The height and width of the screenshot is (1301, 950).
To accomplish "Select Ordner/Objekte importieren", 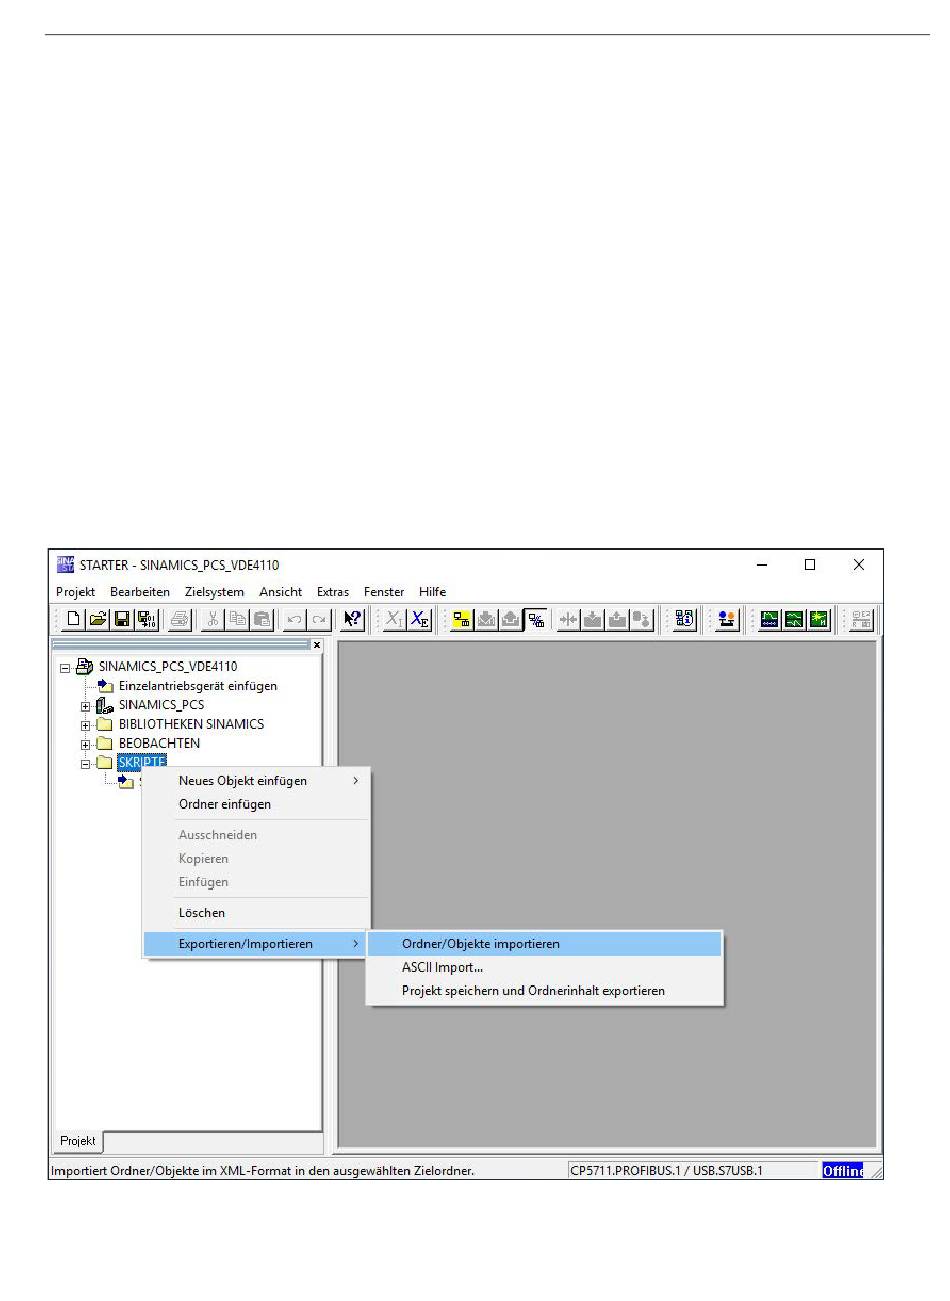I will (544, 944).
